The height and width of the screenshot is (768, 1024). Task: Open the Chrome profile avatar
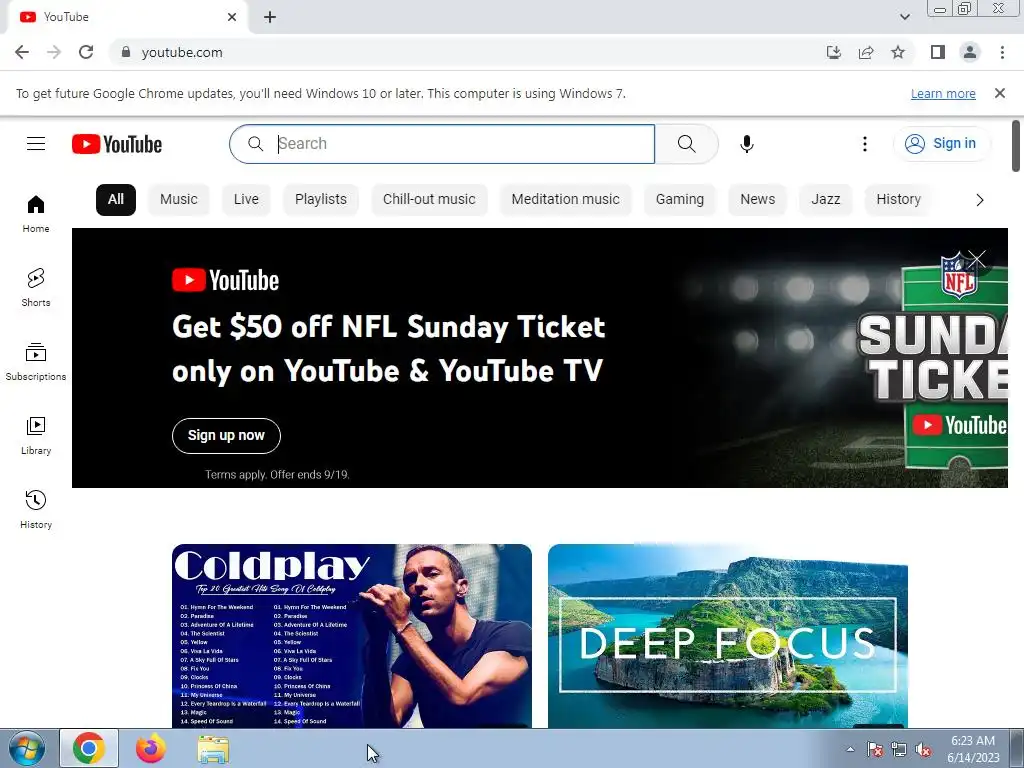click(970, 52)
